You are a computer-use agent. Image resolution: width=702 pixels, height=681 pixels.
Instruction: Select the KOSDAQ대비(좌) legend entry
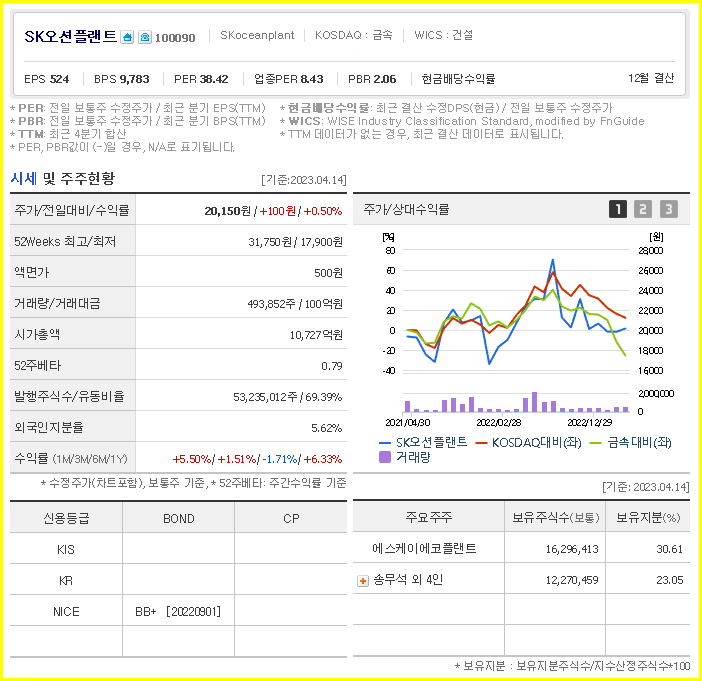pyautogui.click(x=529, y=443)
